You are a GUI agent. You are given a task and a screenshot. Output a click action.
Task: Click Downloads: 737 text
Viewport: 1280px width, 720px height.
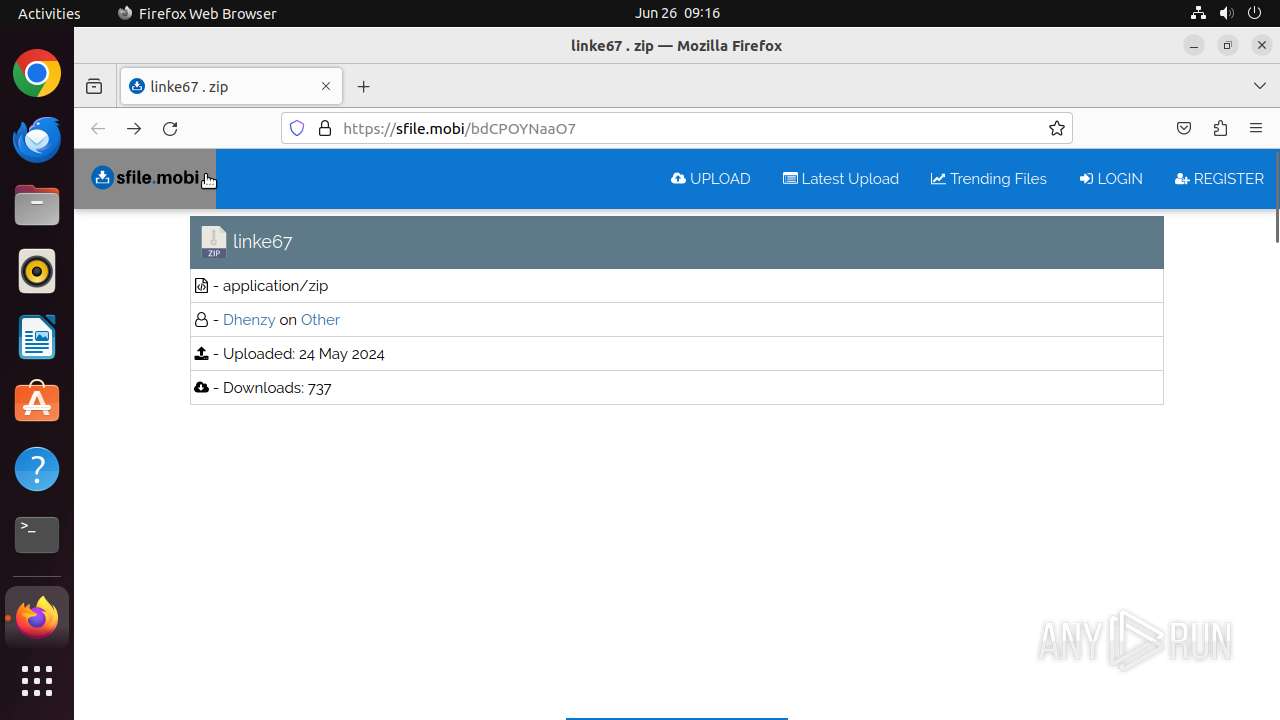277,388
